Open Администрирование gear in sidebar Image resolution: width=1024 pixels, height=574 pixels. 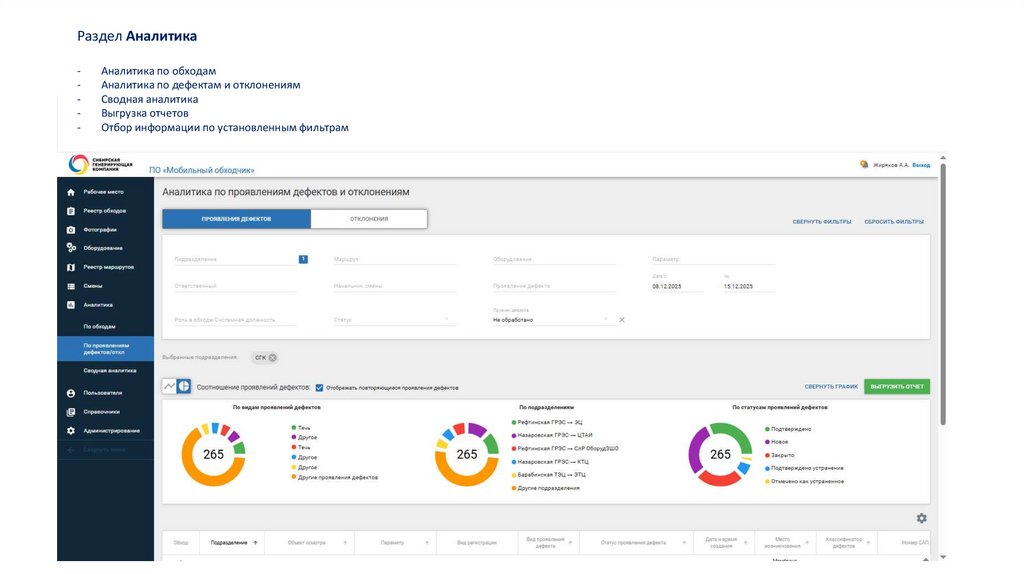[71, 431]
